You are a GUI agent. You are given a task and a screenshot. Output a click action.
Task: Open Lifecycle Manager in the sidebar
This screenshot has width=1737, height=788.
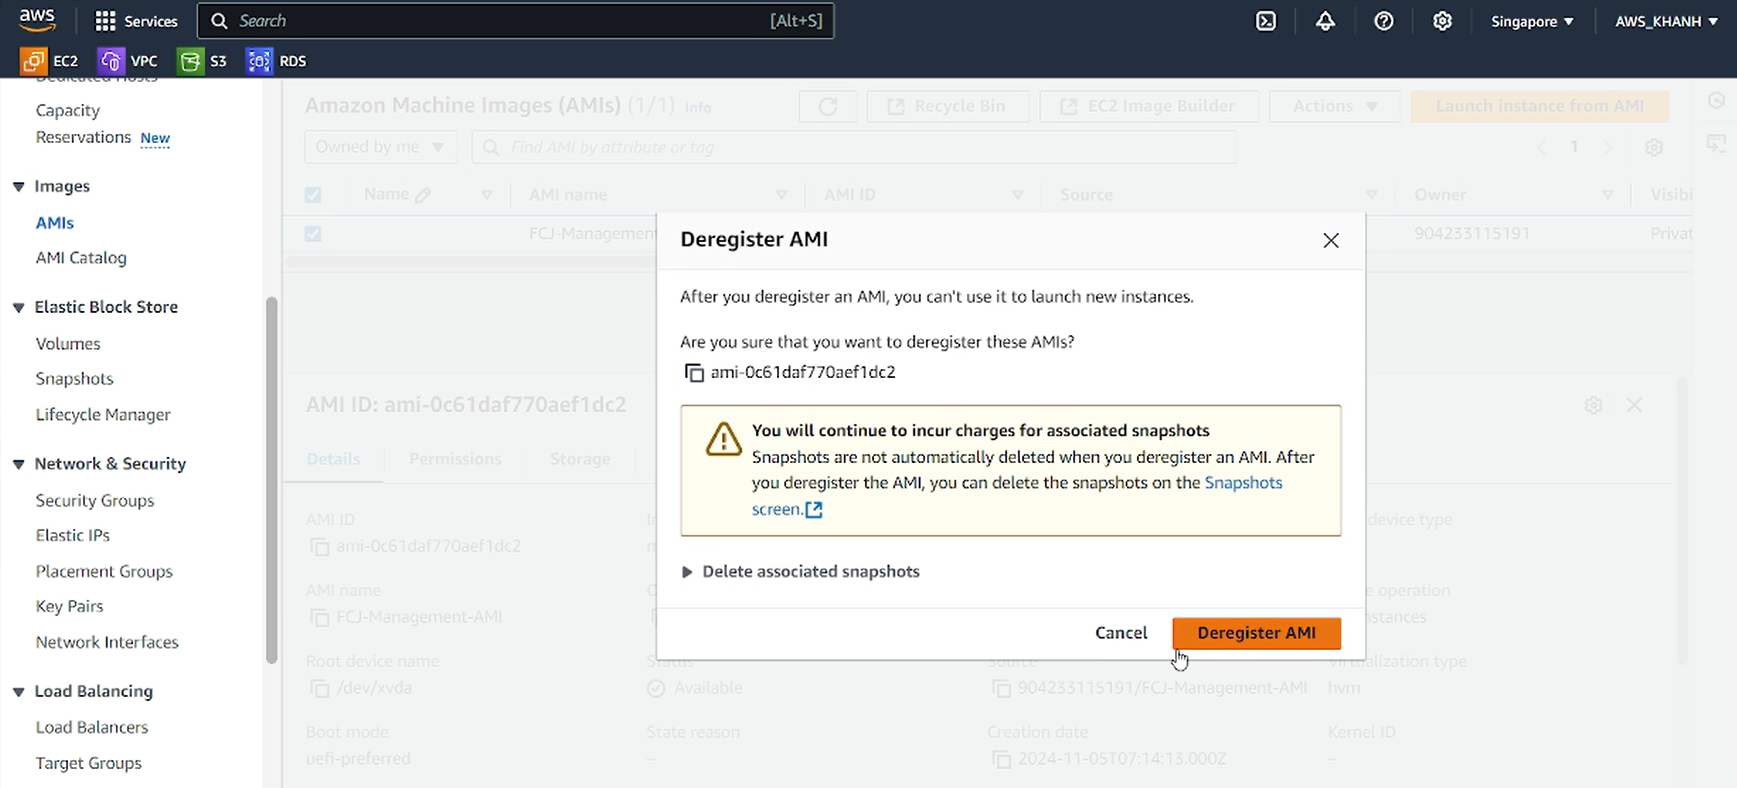[103, 415]
